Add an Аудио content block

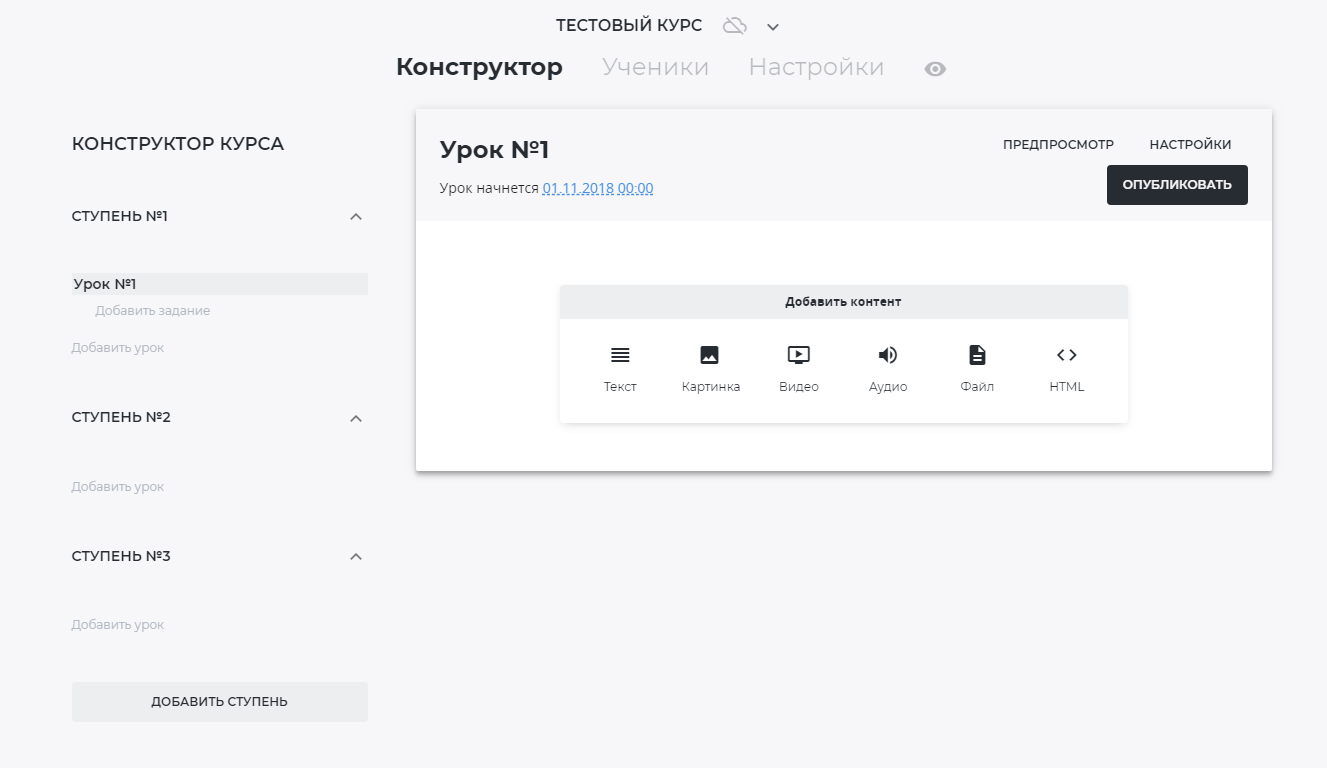point(888,369)
